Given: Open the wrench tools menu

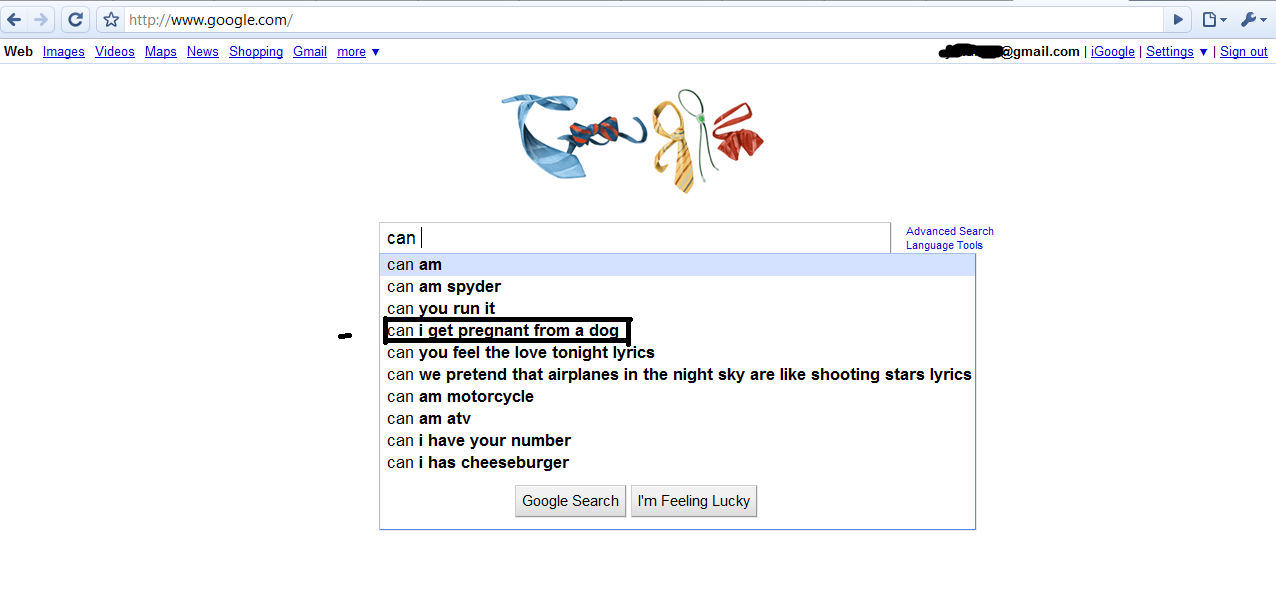Looking at the screenshot, I should pyautogui.click(x=1253, y=19).
